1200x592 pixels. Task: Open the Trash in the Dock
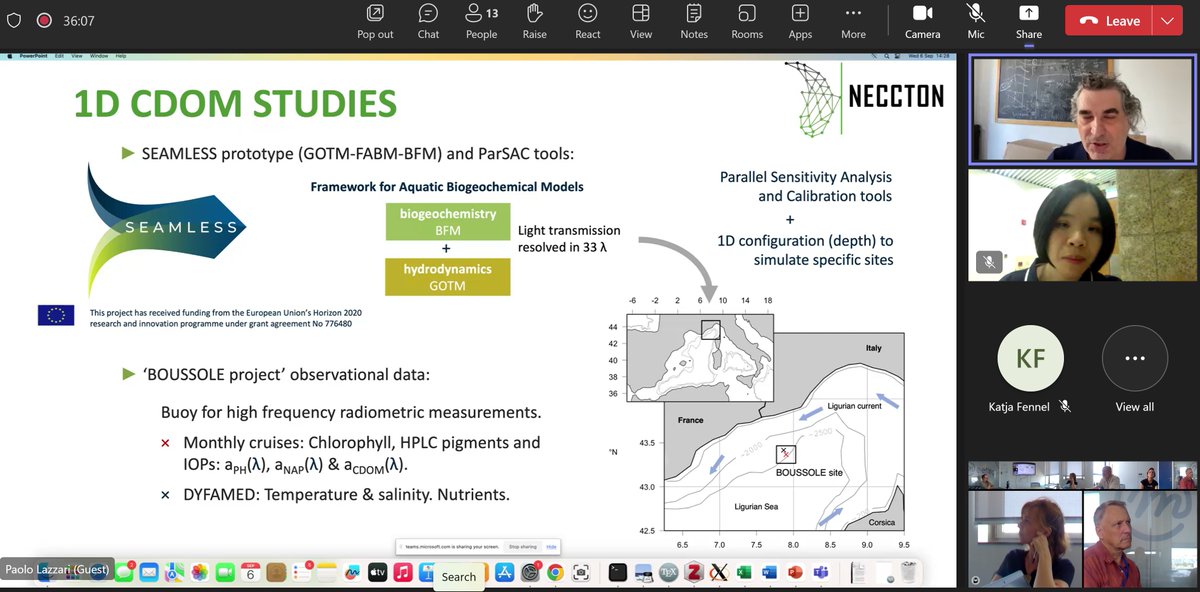909,572
